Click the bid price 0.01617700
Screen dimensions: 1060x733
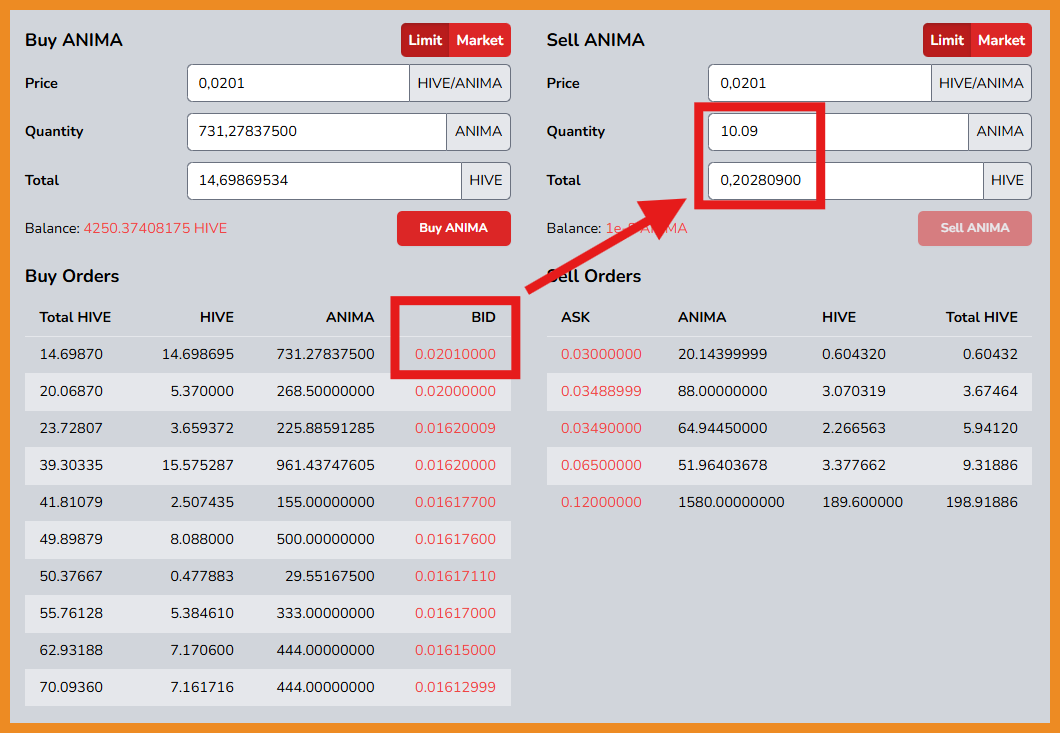point(455,502)
